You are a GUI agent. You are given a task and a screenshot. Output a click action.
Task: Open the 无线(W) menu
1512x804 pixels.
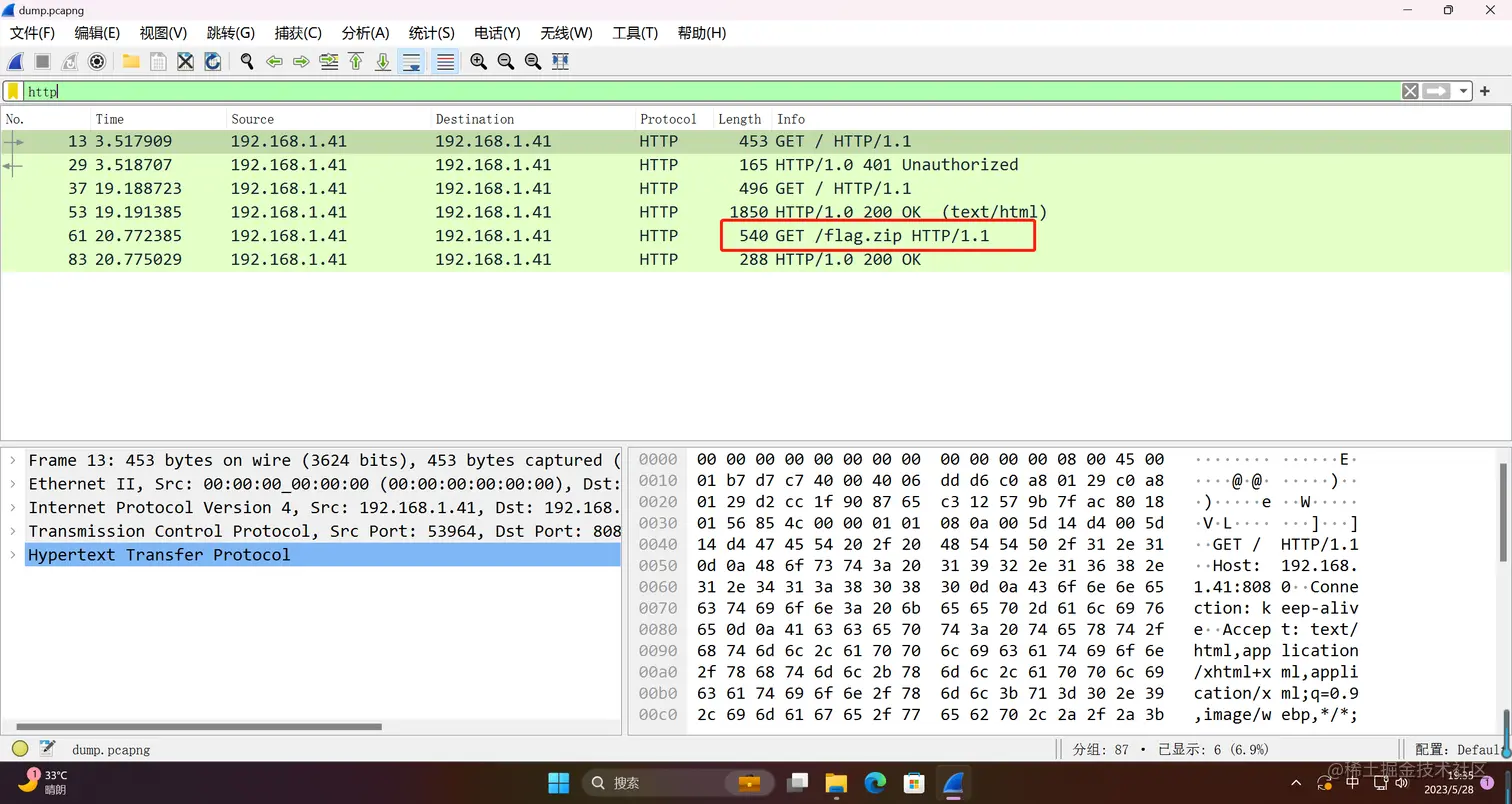click(x=566, y=33)
